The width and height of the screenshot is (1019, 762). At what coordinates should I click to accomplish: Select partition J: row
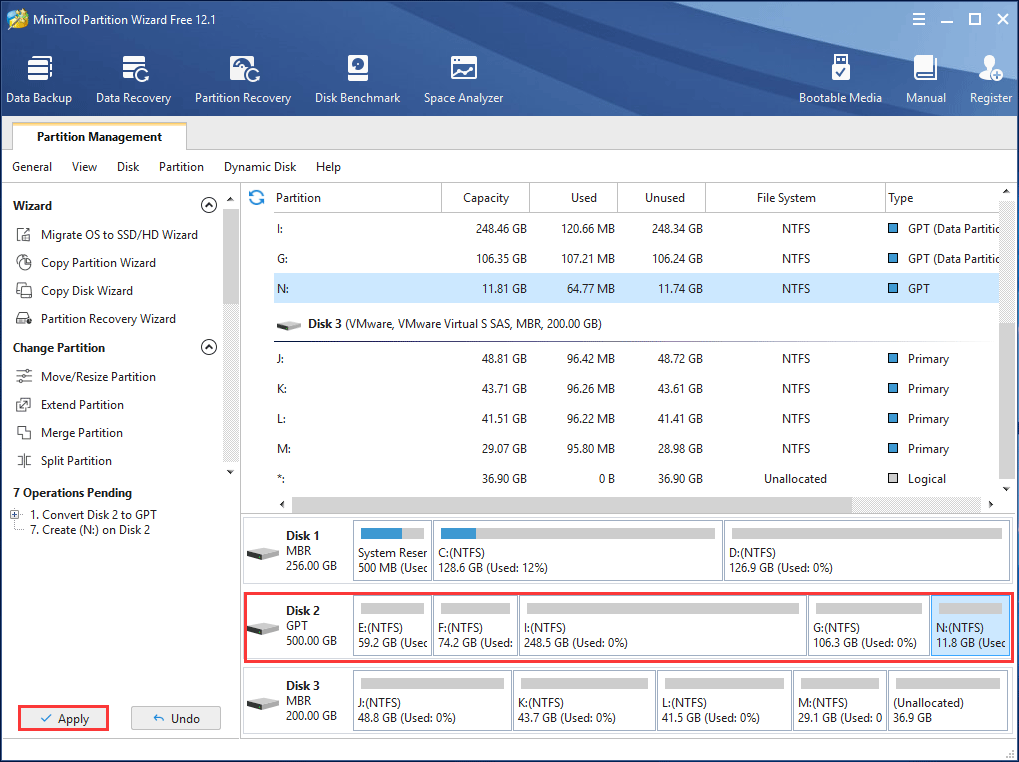click(636, 359)
